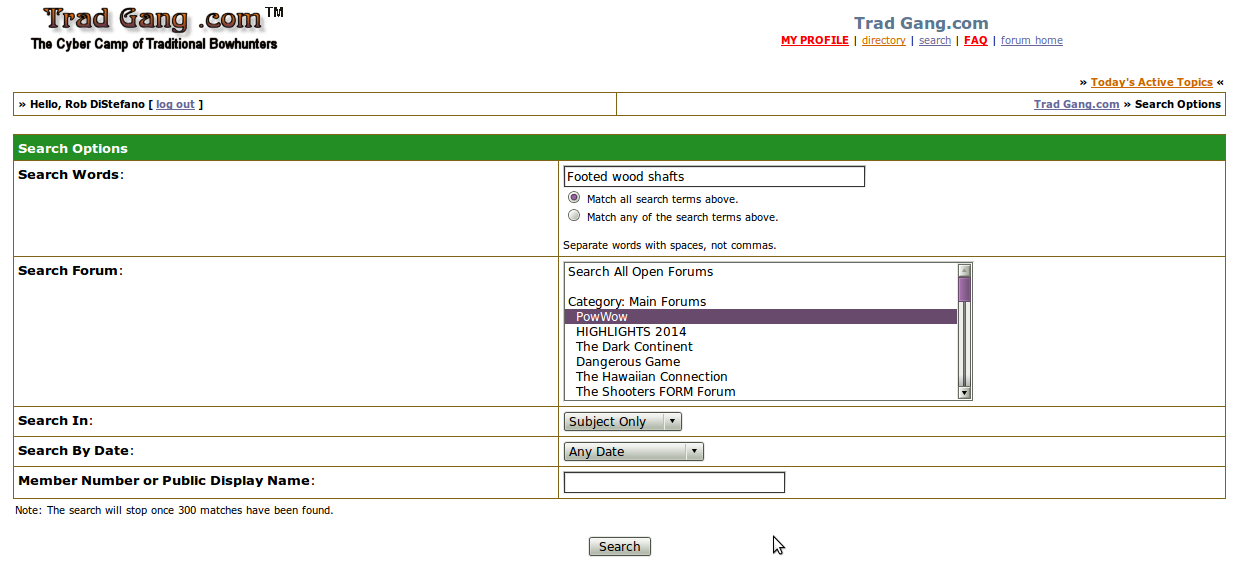This screenshot has width=1243, height=567.
Task: Select PowWow in the forum list
Action: pos(761,317)
